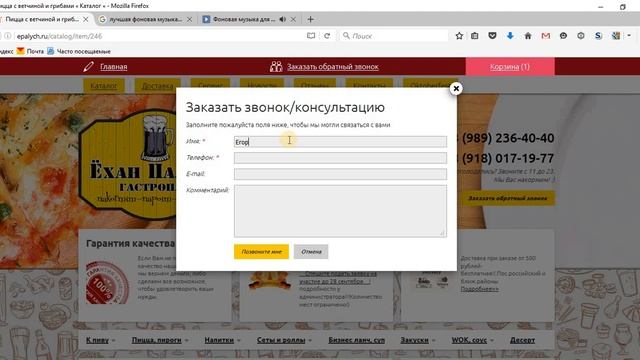This screenshot has height=360, width=640.
Task: Open the Gmail extension icon
Action: 546,36
